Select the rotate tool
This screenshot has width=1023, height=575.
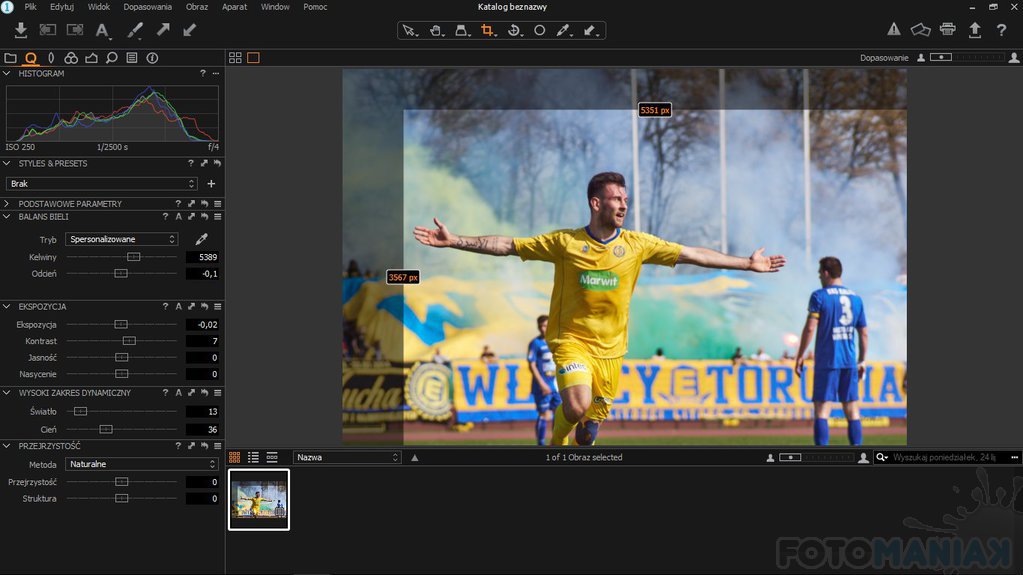coord(514,30)
